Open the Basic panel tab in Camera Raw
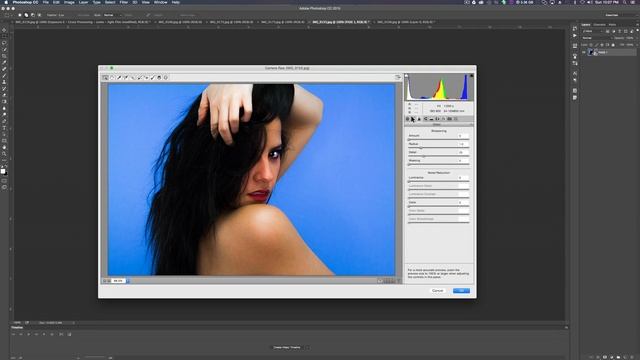Viewport: 640px width, 360px height. click(x=407, y=119)
